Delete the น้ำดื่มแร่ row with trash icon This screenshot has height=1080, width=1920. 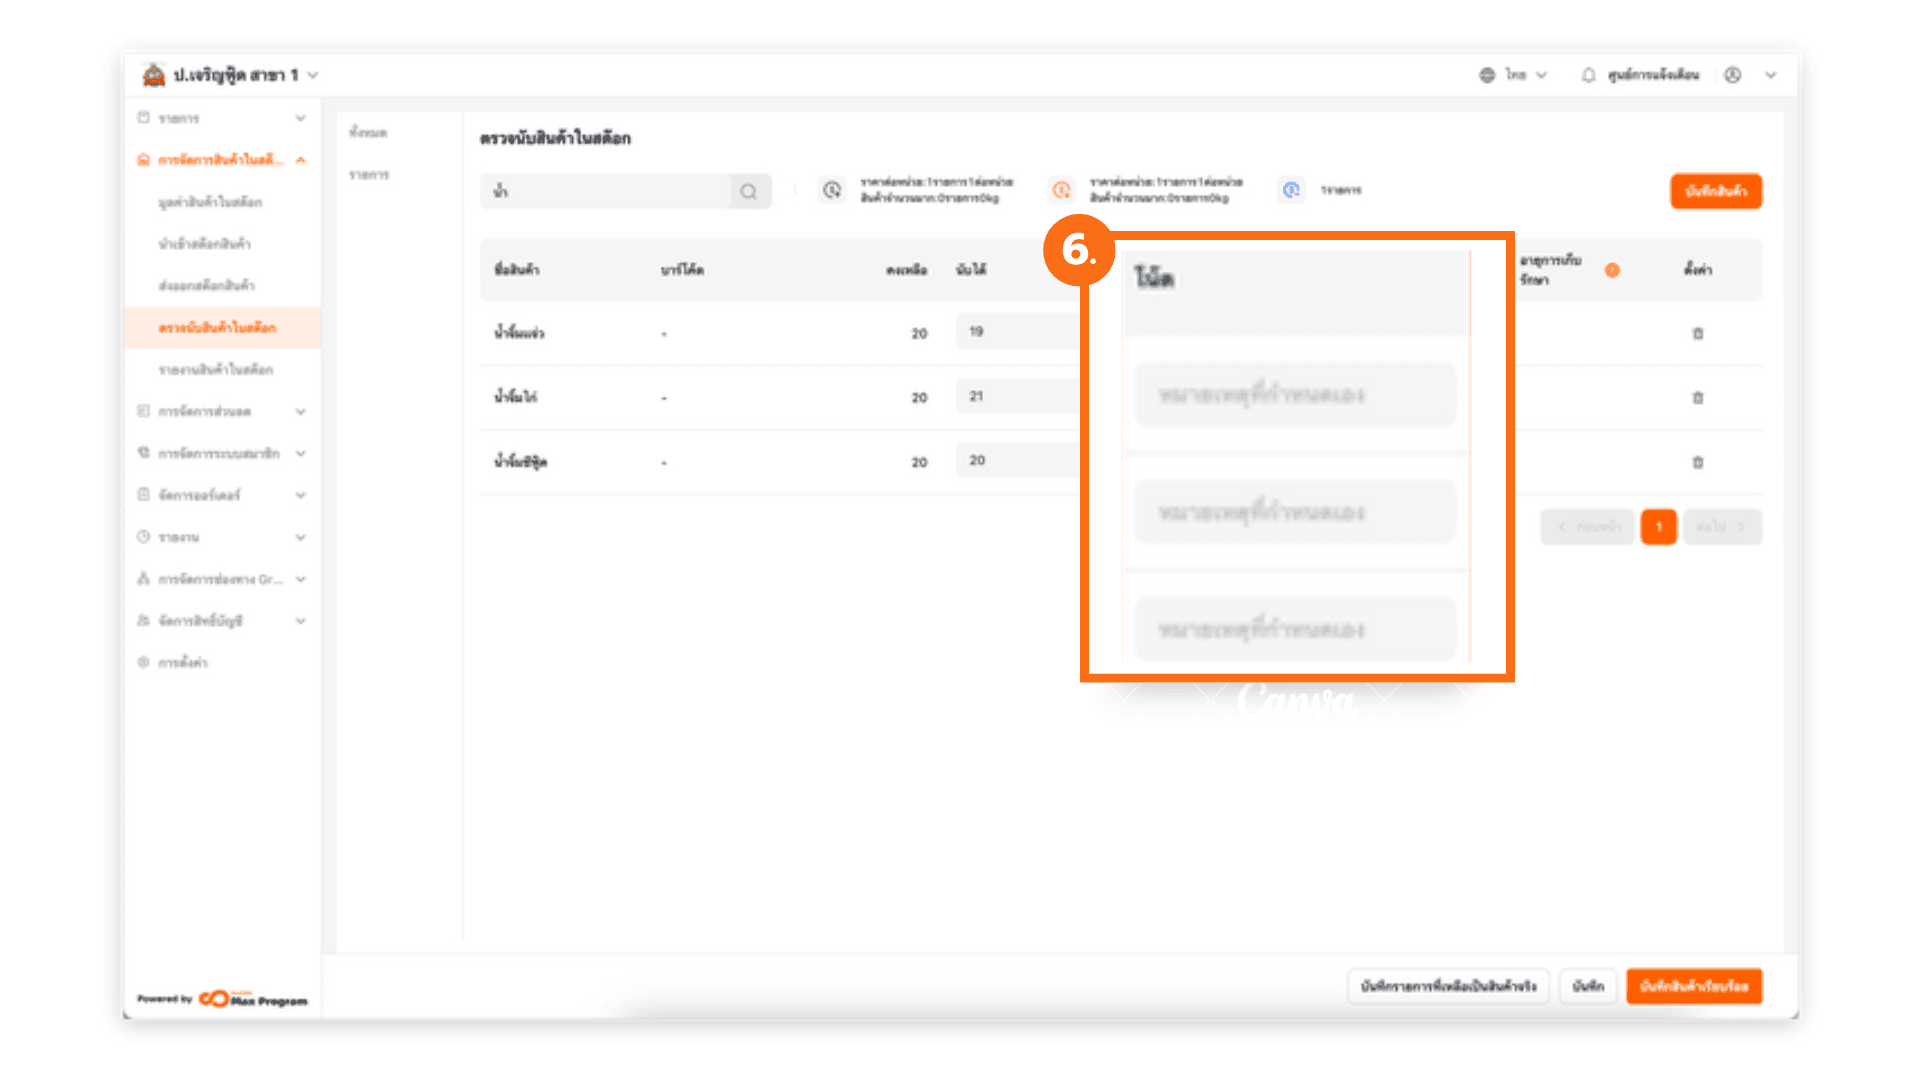coord(1697,333)
